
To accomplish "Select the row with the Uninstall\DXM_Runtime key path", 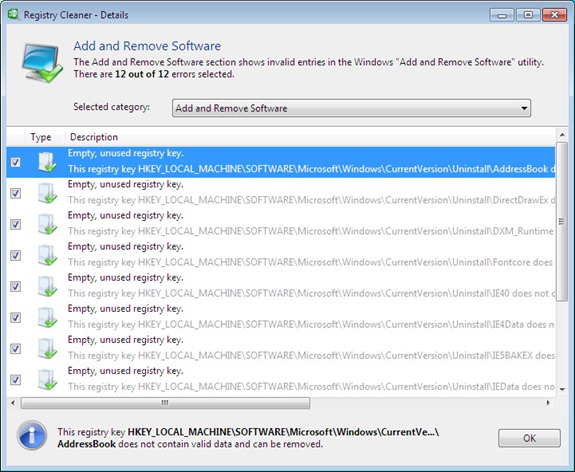I will [x=281, y=224].
